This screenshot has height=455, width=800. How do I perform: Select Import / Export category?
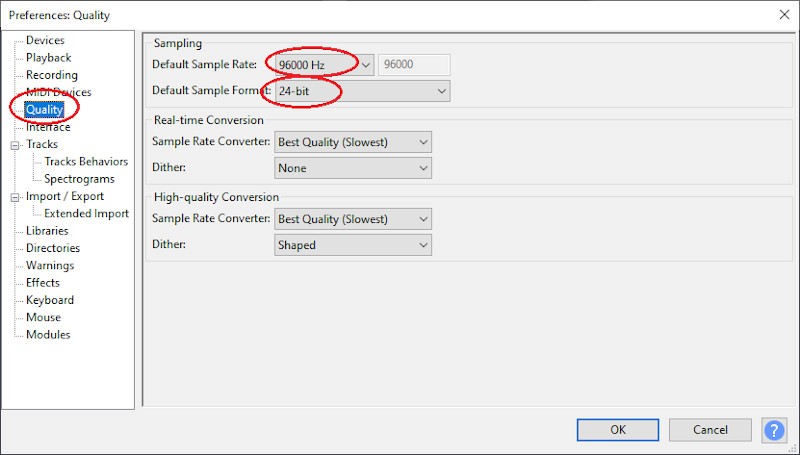65,196
